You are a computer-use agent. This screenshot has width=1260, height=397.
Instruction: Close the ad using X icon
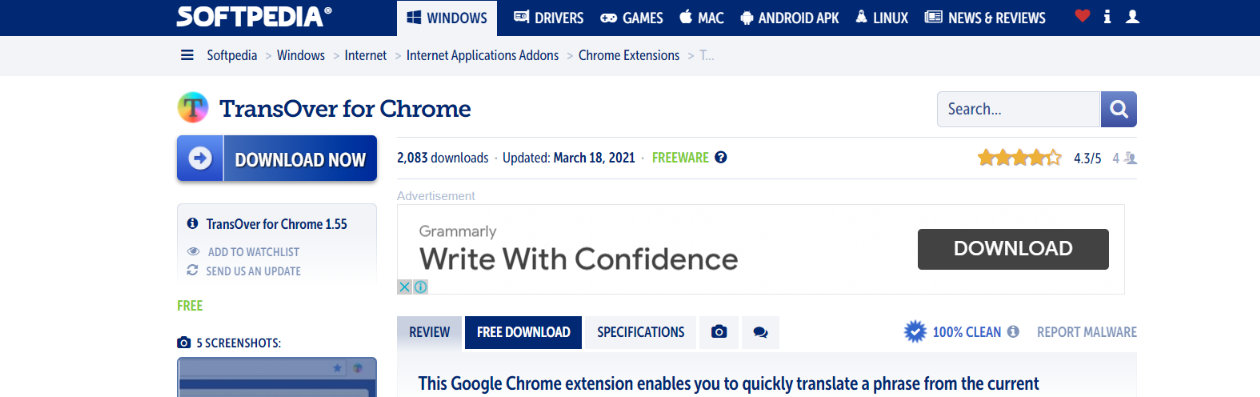(404, 287)
